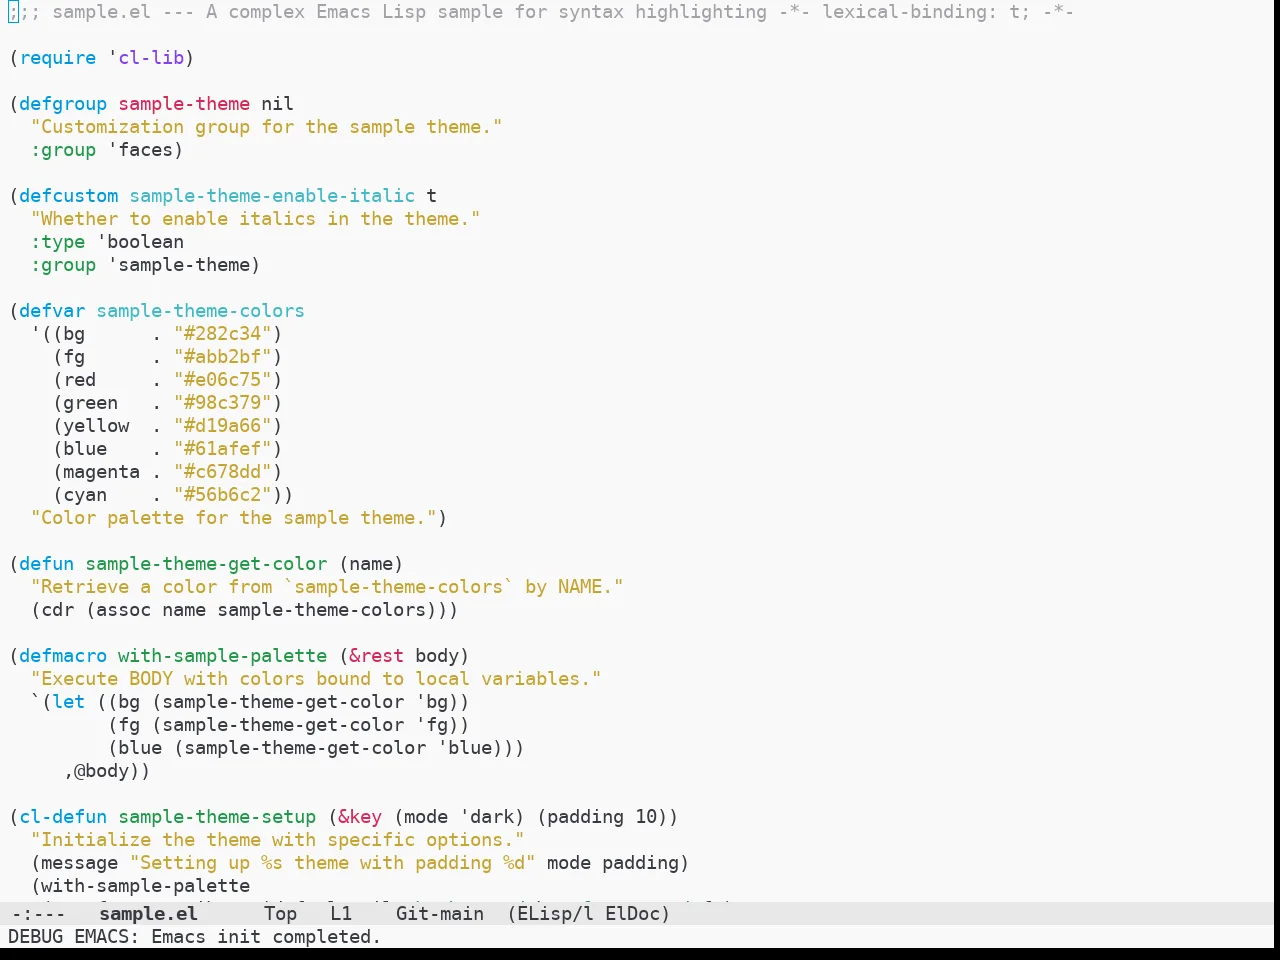The width and height of the screenshot is (1280, 960).
Task: Click the docstring "Execute BODY with colors bound to local variables."
Action: [x=316, y=679]
